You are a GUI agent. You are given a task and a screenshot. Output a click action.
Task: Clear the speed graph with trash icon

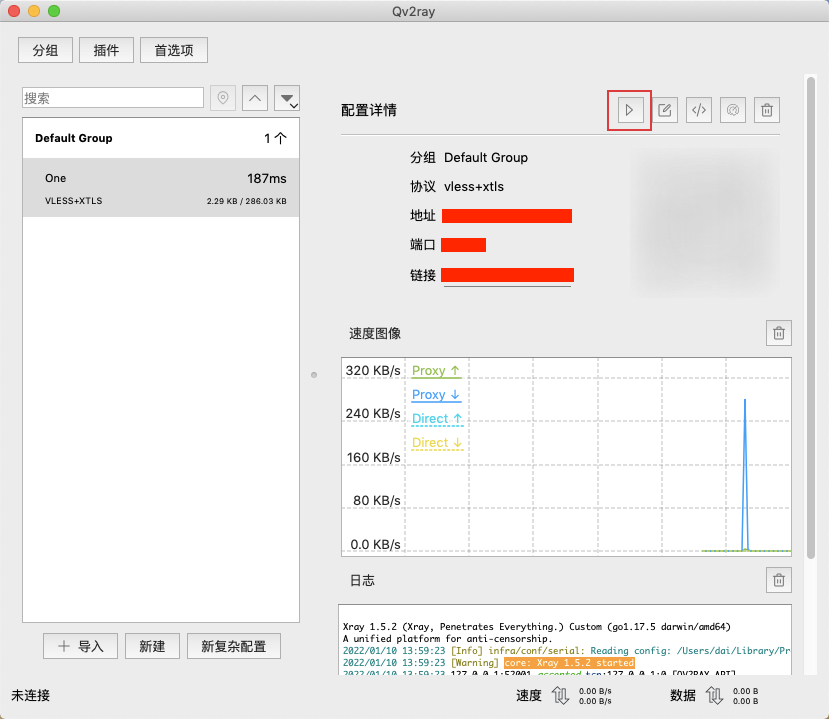point(779,333)
